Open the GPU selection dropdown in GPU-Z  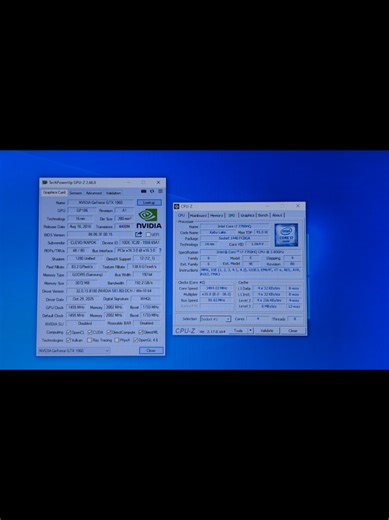click(74, 351)
